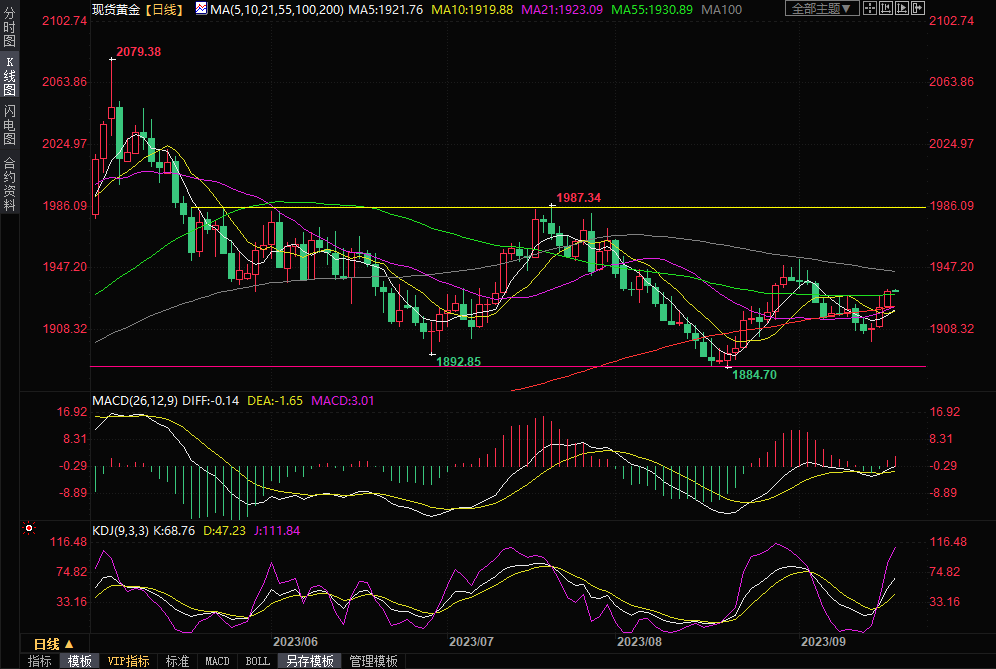This screenshot has height=669, width=996.
Task: Open the 全部主题 theme dropdown
Action: coord(822,9)
